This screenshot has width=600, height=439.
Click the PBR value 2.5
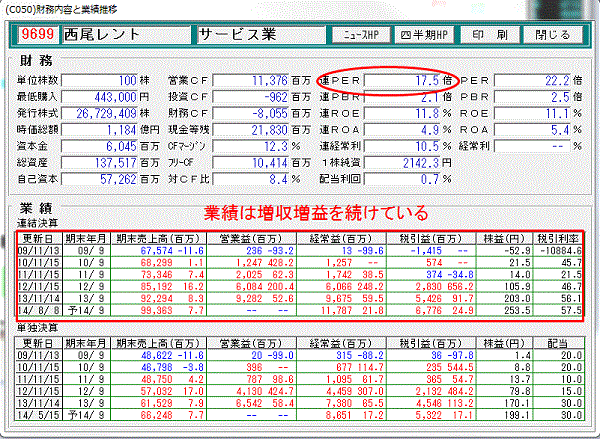(x=533, y=97)
